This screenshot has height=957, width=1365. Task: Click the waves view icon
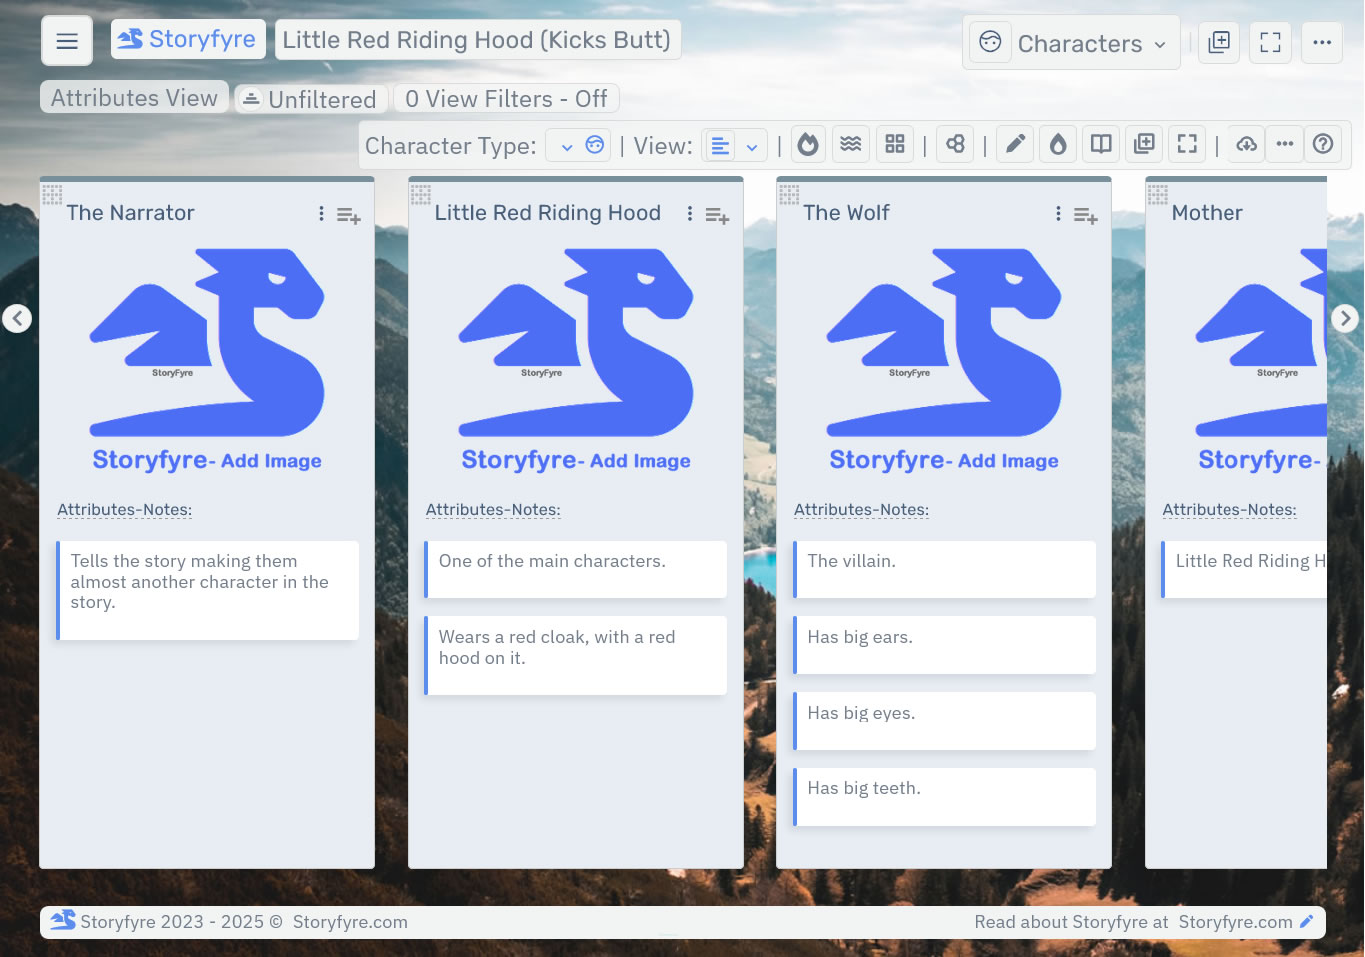point(850,143)
